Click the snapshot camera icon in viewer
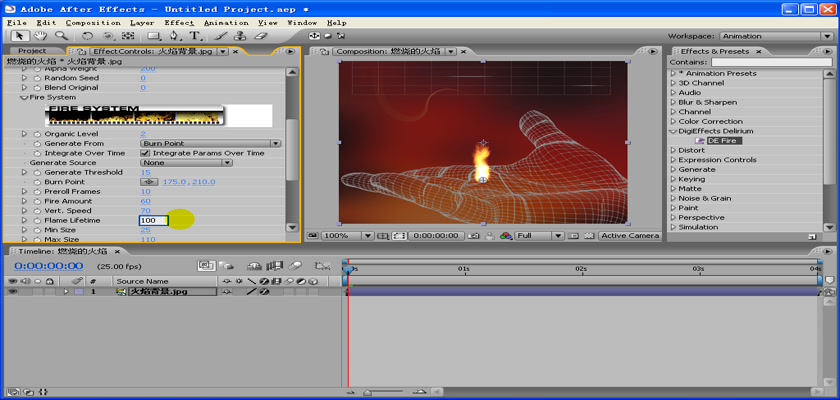Image resolution: width=840 pixels, height=400 pixels. click(x=473, y=236)
